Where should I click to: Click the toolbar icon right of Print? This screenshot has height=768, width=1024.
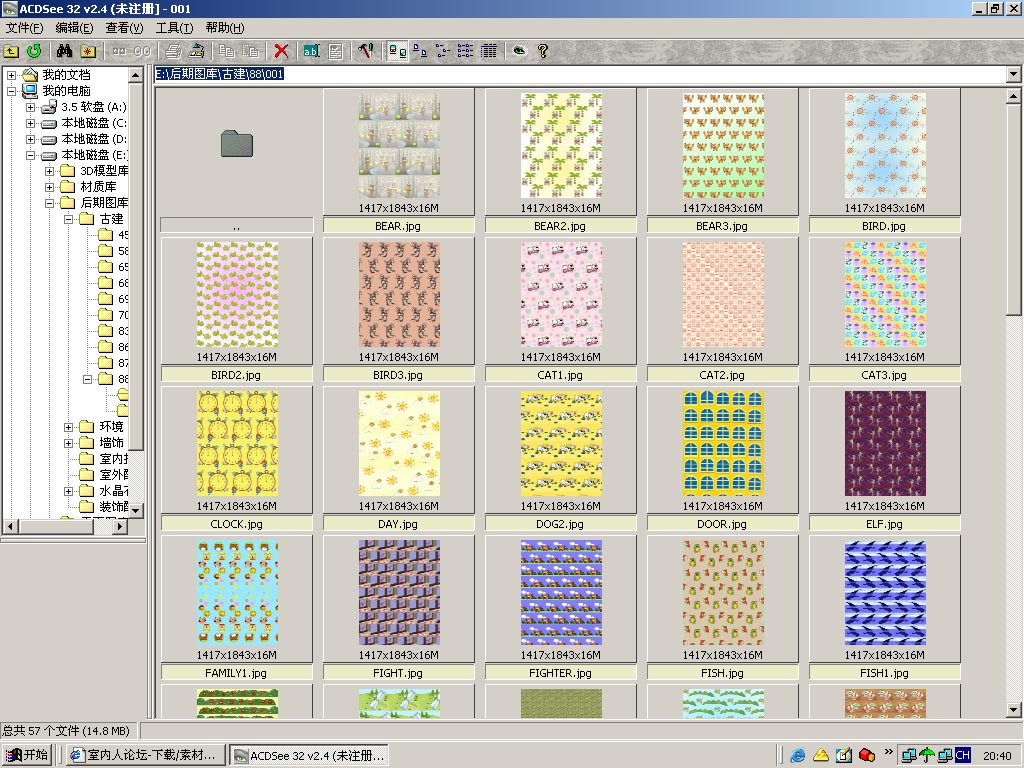[x=197, y=51]
